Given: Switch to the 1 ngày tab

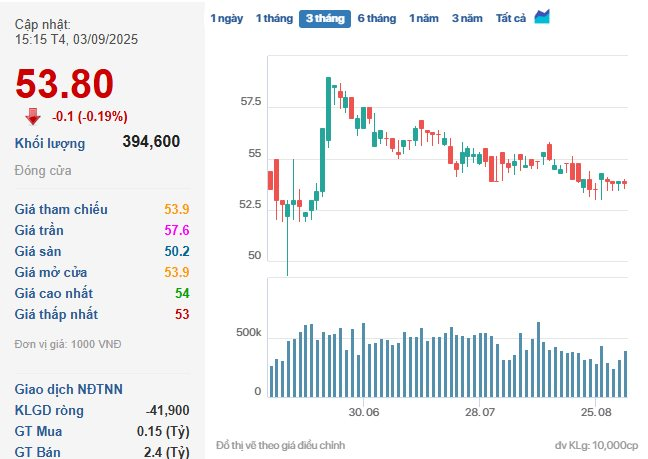Looking at the screenshot, I should pos(226,19).
